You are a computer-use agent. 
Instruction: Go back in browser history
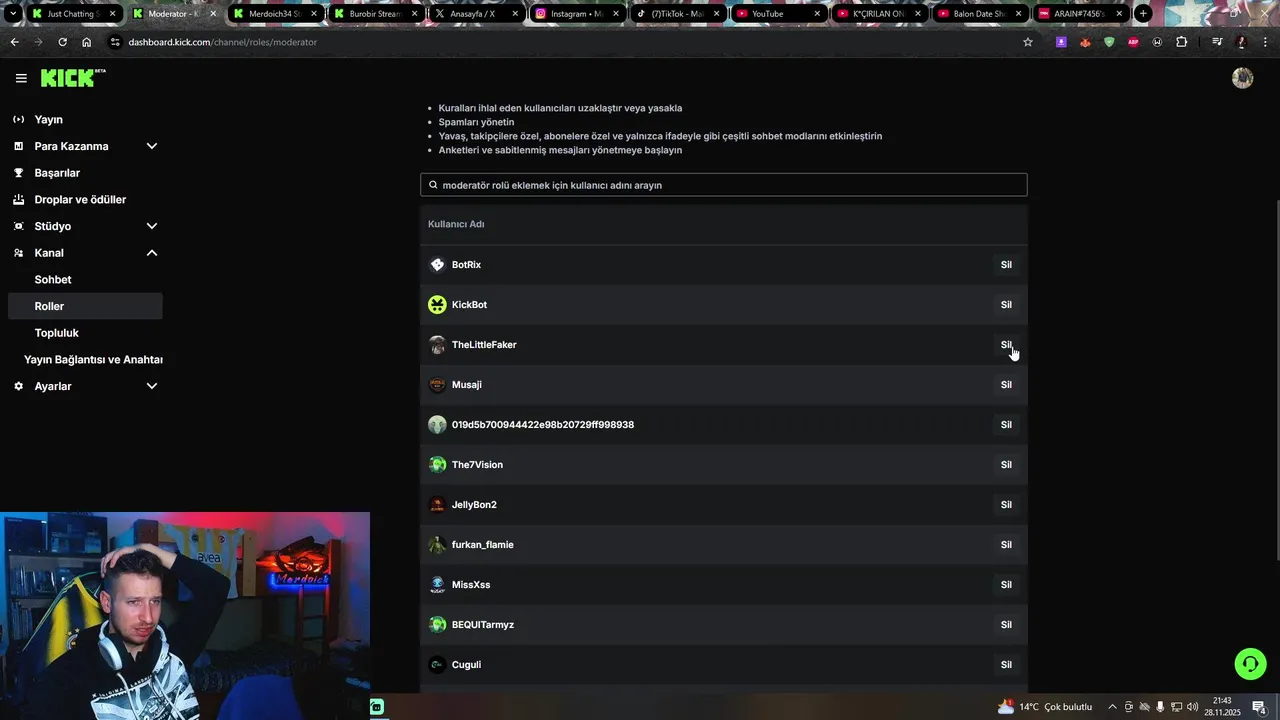(14, 42)
